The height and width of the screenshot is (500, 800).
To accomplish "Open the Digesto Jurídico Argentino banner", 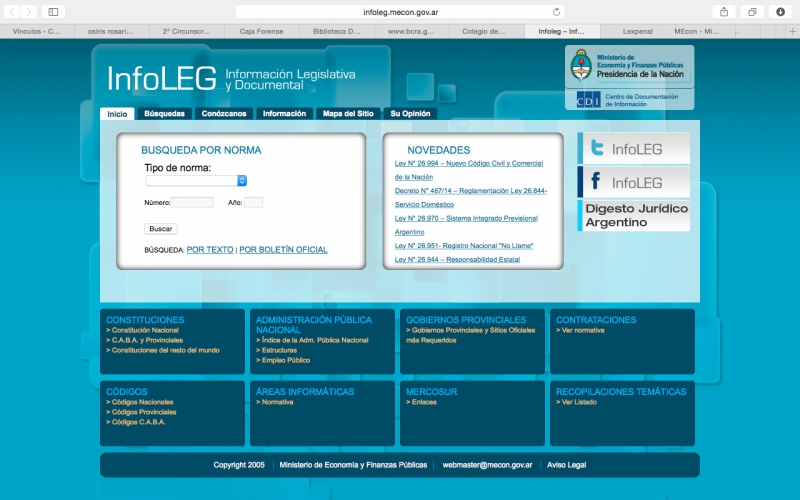I will (634, 215).
